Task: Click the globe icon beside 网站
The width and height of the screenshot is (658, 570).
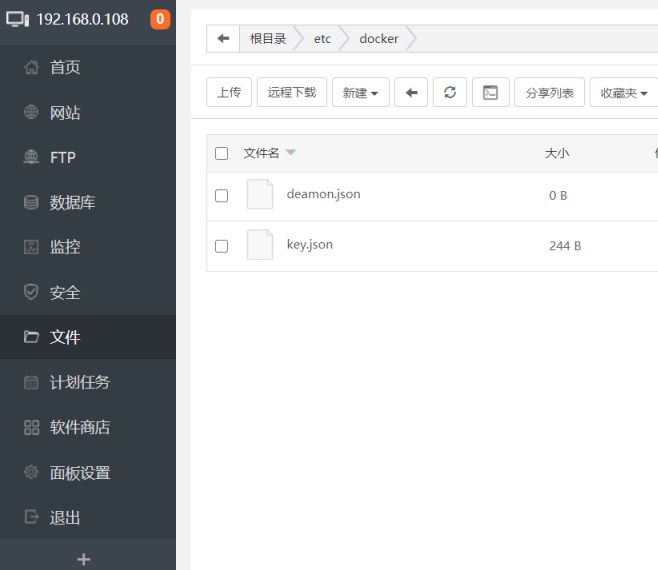Action: (31, 112)
